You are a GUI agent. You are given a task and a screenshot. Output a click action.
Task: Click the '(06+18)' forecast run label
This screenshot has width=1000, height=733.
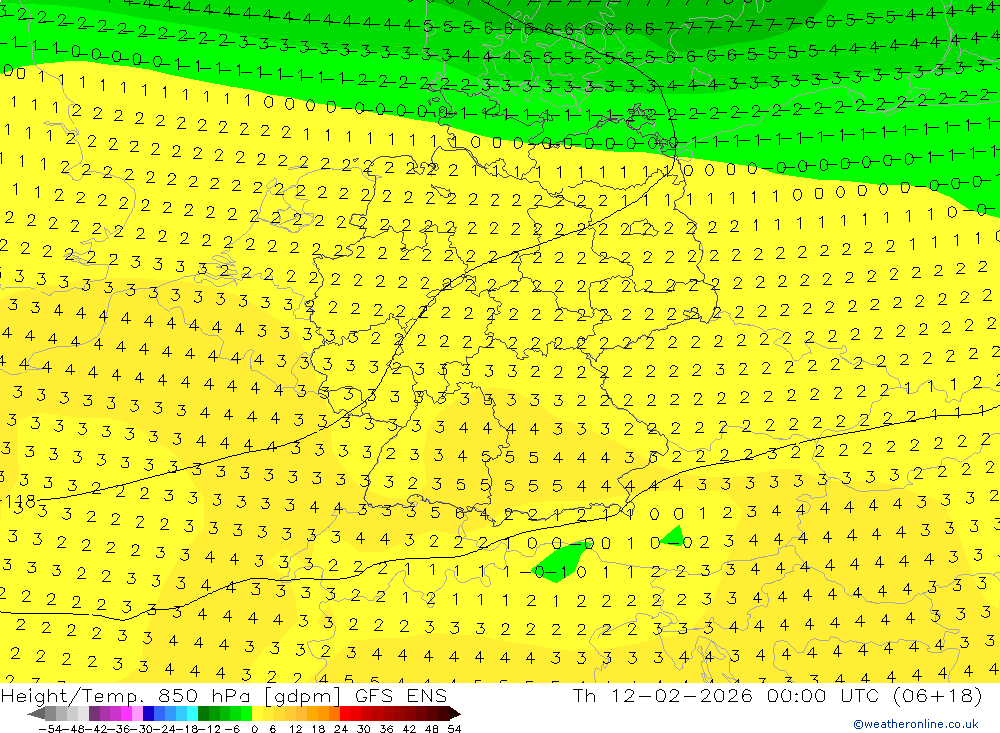937,696
